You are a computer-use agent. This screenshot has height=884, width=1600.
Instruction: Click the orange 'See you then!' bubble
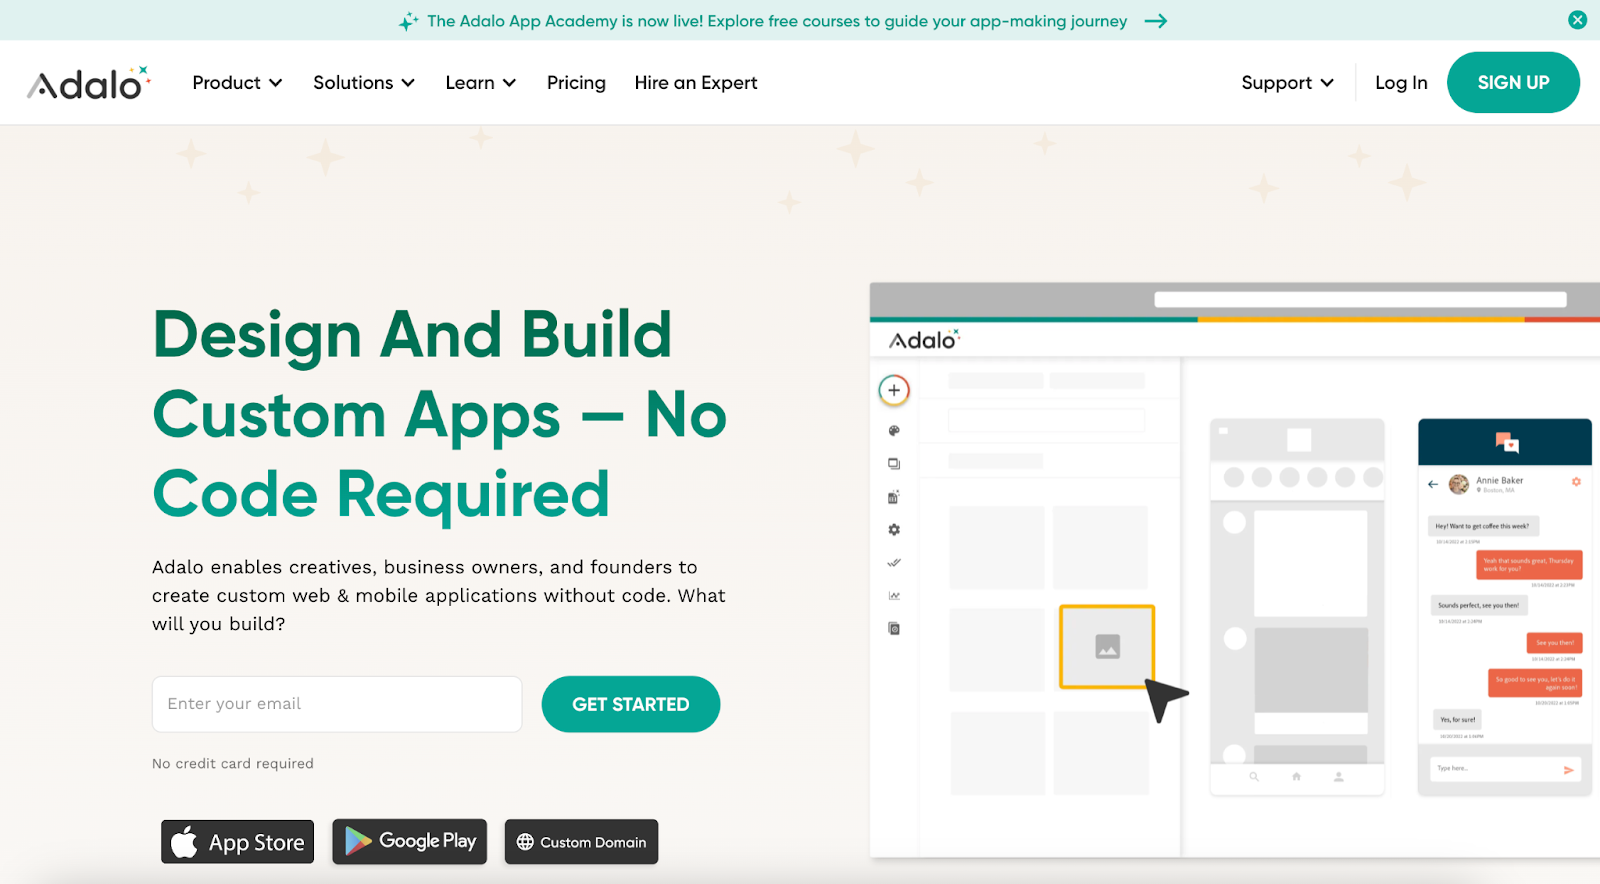tap(1554, 643)
